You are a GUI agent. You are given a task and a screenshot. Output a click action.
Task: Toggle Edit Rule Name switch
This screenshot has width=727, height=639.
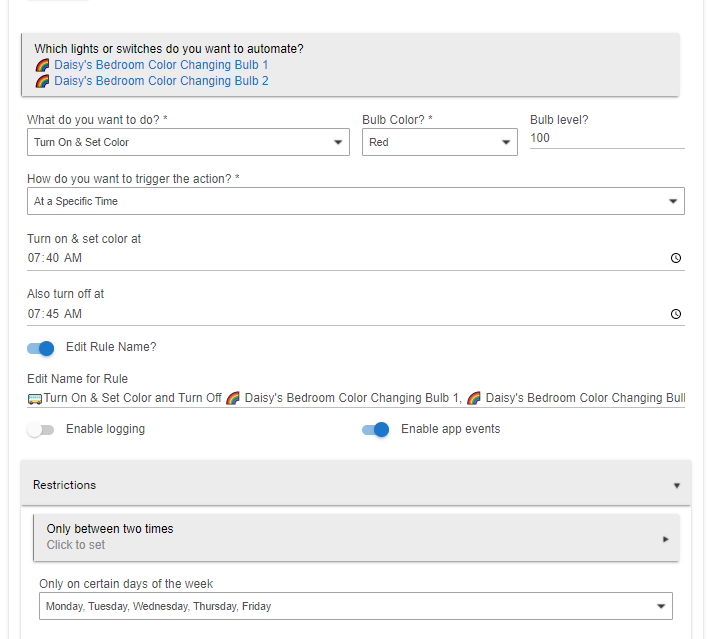[41, 348]
